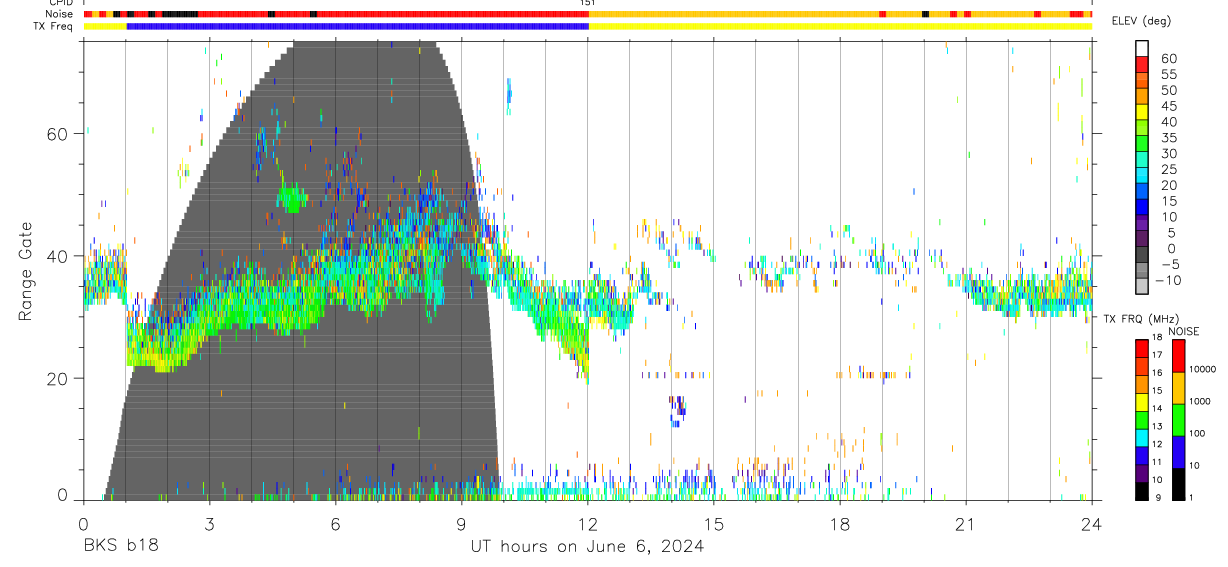Click the 'NOISE' legend title
The width and height of the screenshot is (1228, 567).
[1183, 332]
